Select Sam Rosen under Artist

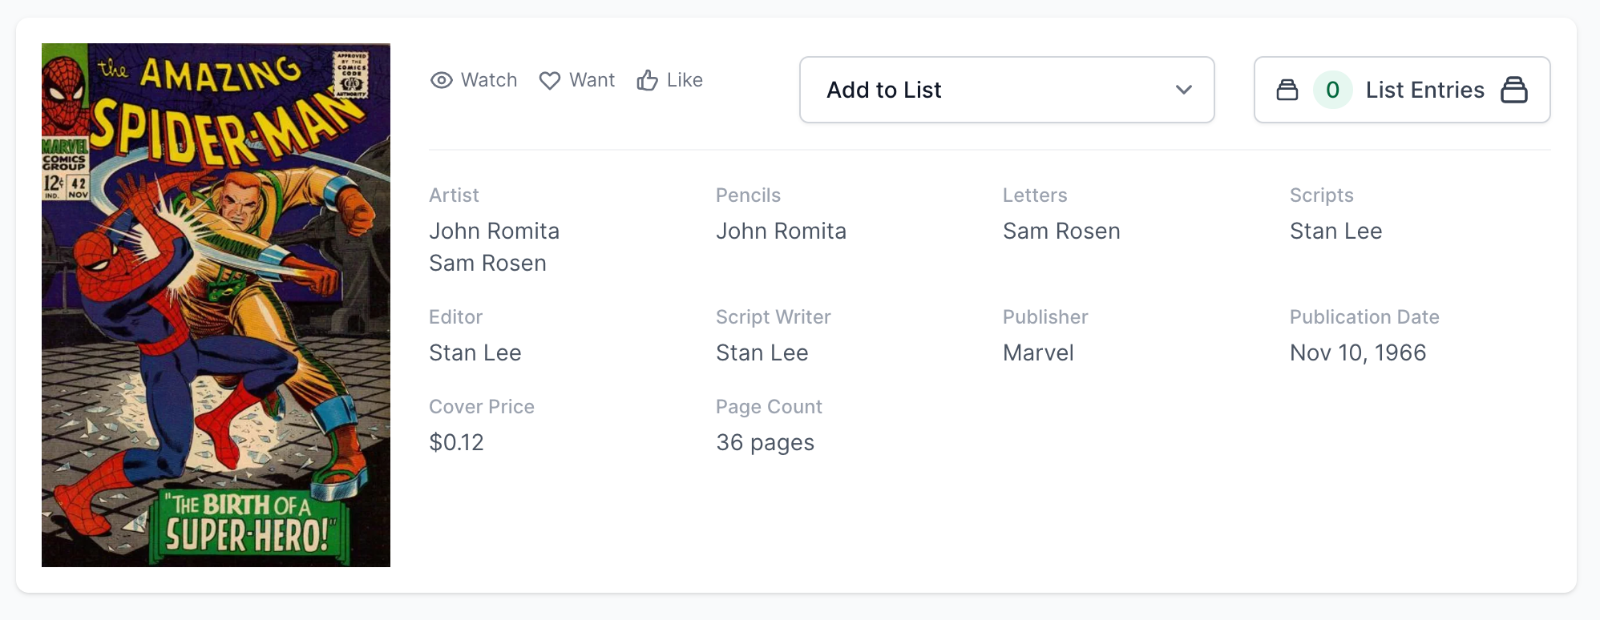coord(487,263)
